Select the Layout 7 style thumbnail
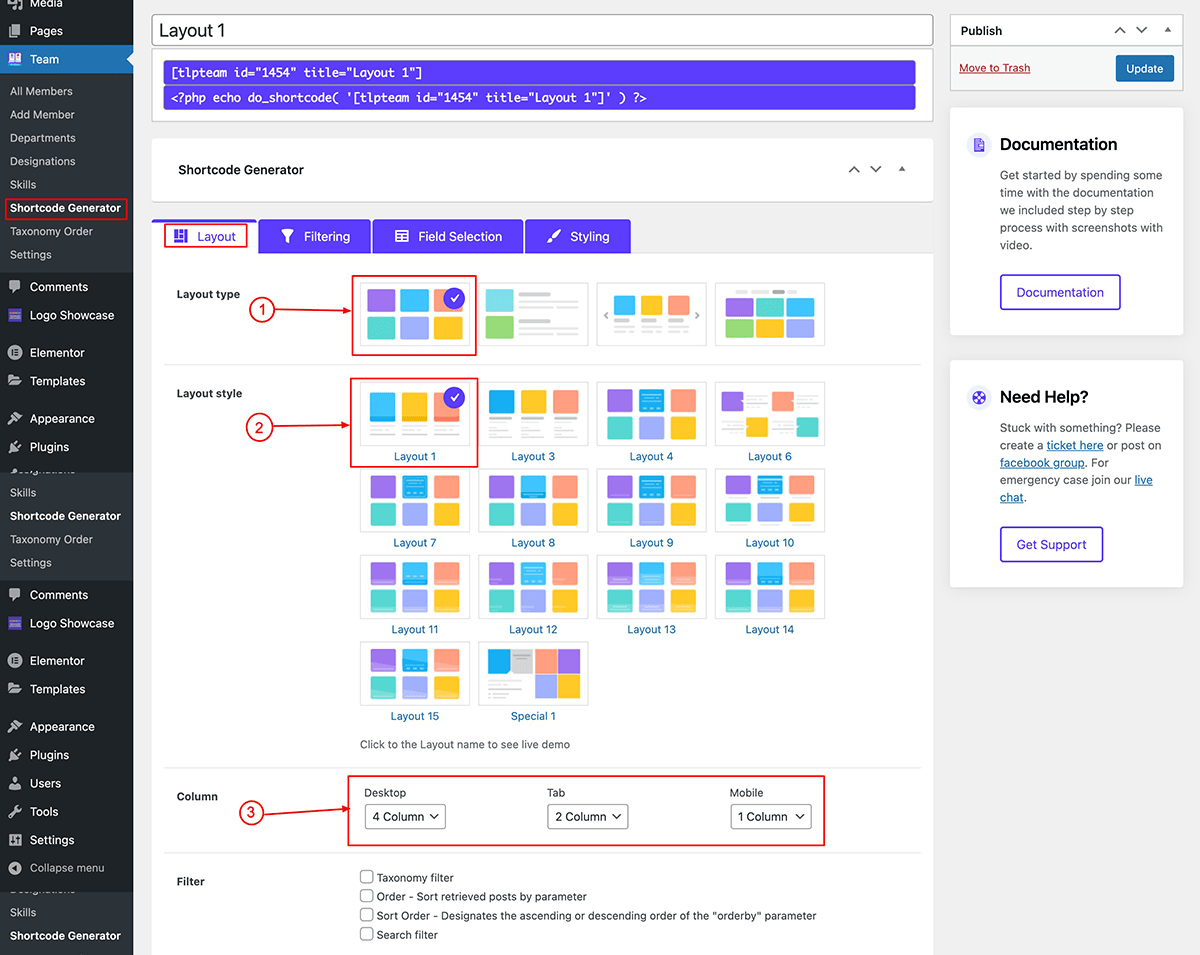This screenshot has height=955, width=1200. 415,500
